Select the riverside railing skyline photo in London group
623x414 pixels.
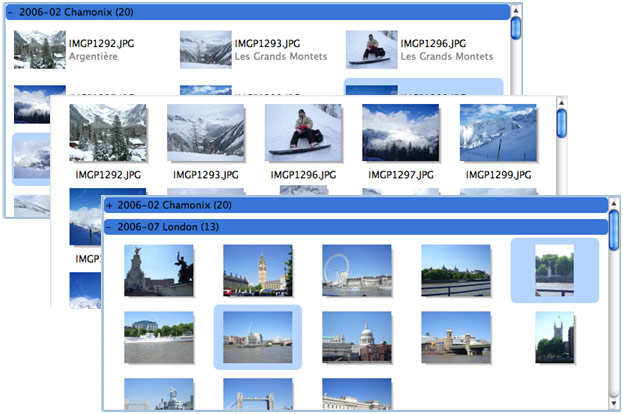pos(456,271)
